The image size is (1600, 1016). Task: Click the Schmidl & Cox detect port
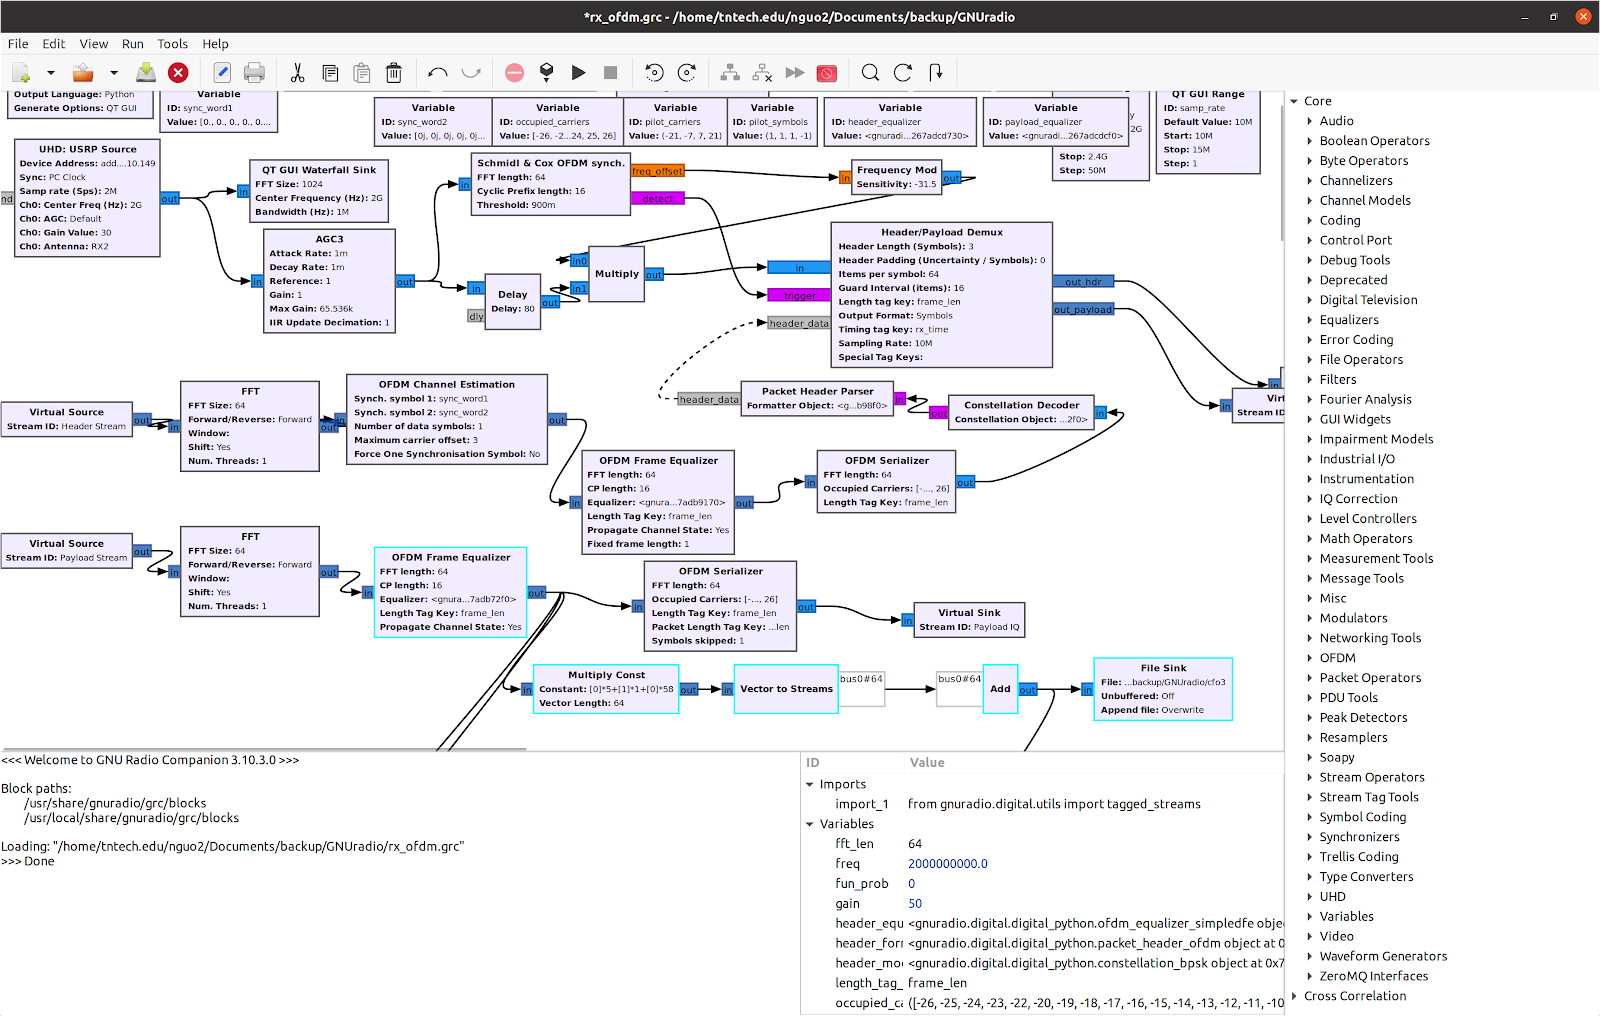click(657, 199)
